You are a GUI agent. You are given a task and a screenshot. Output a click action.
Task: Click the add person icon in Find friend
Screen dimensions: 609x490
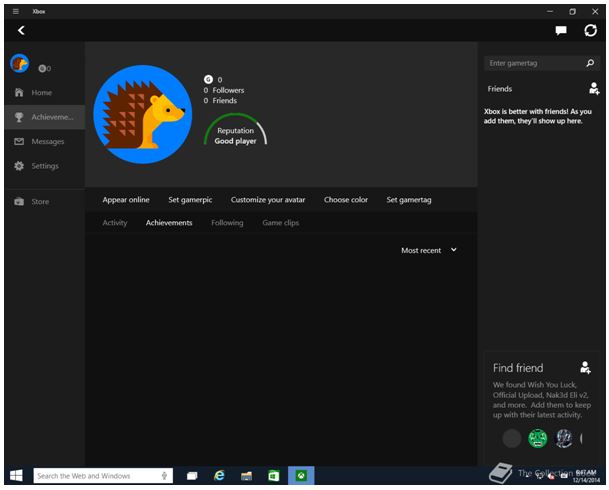(x=585, y=367)
